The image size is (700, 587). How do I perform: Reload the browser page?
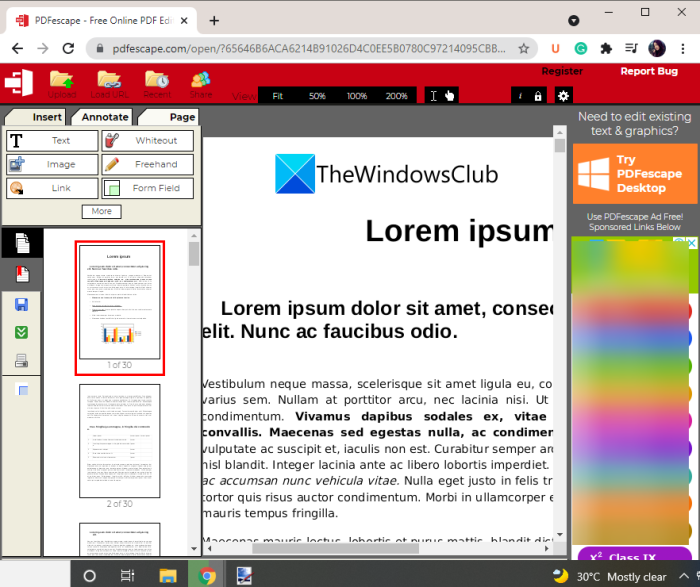(68, 48)
